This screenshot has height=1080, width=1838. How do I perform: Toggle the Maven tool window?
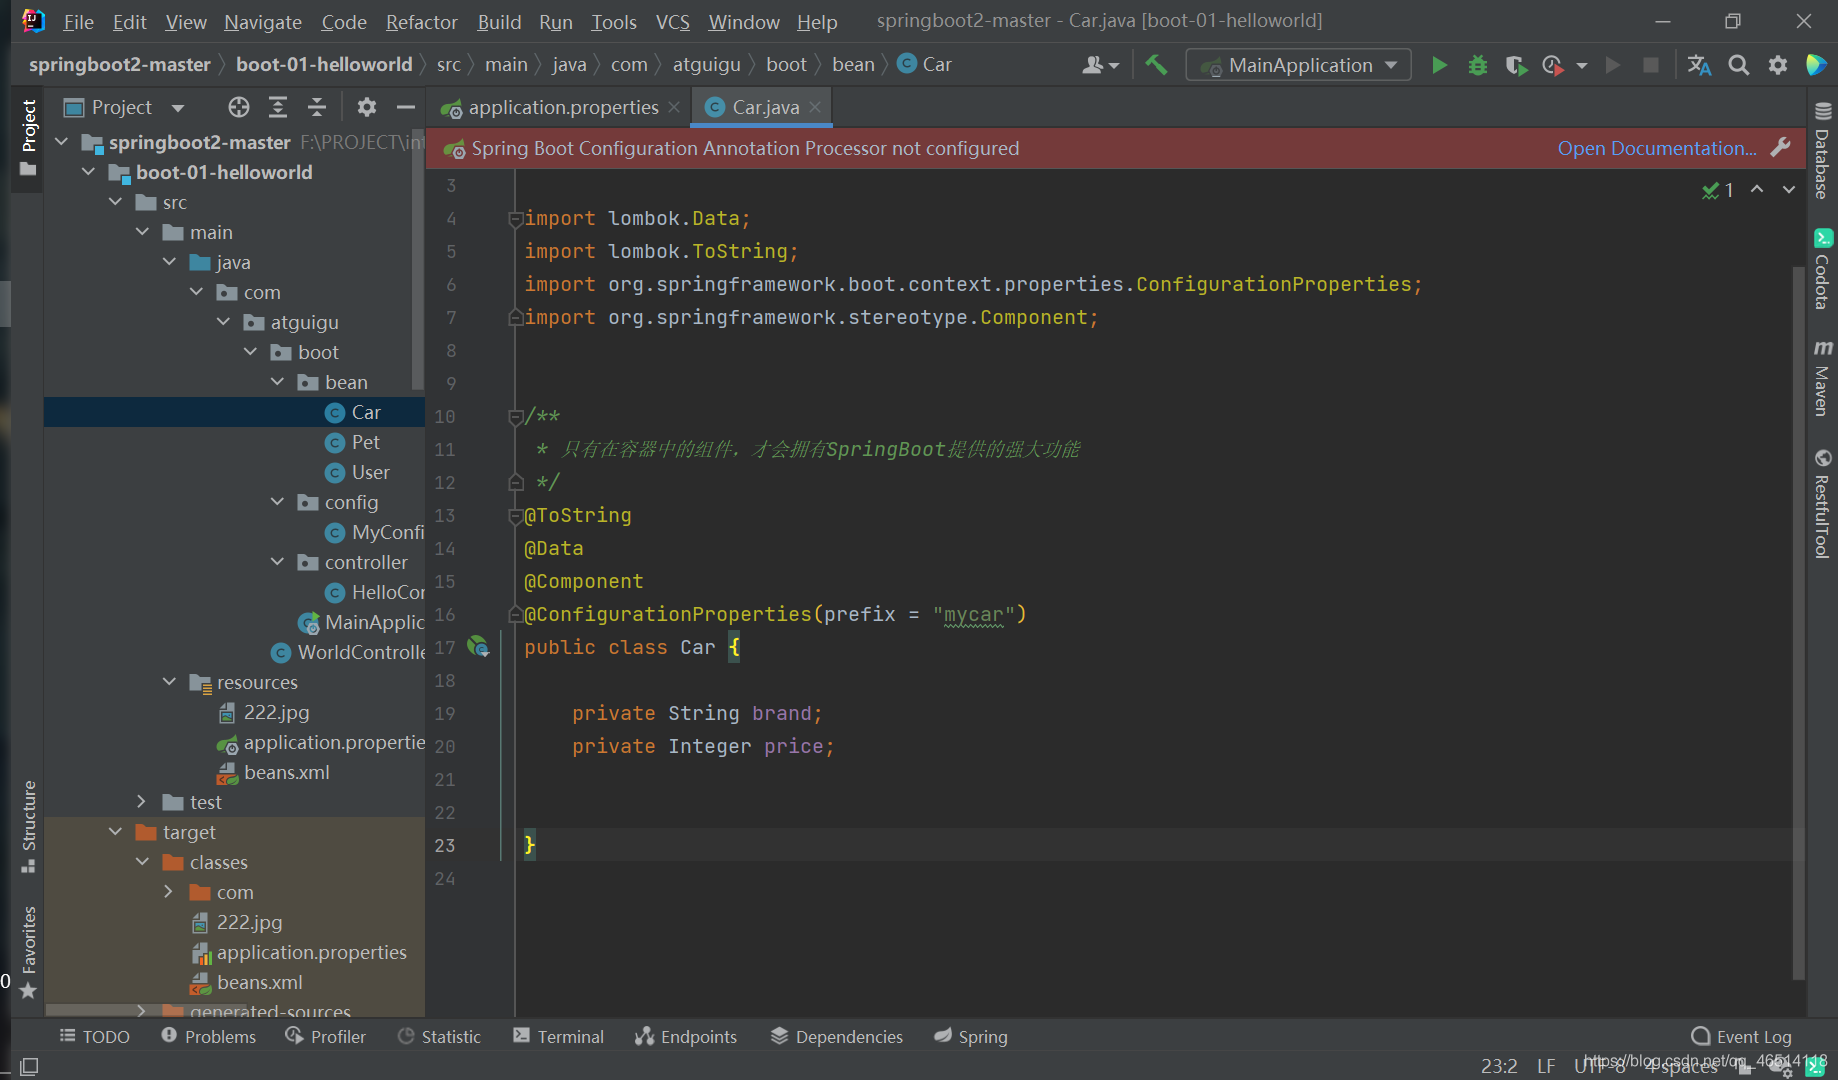pyautogui.click(x=1822, y=377)
